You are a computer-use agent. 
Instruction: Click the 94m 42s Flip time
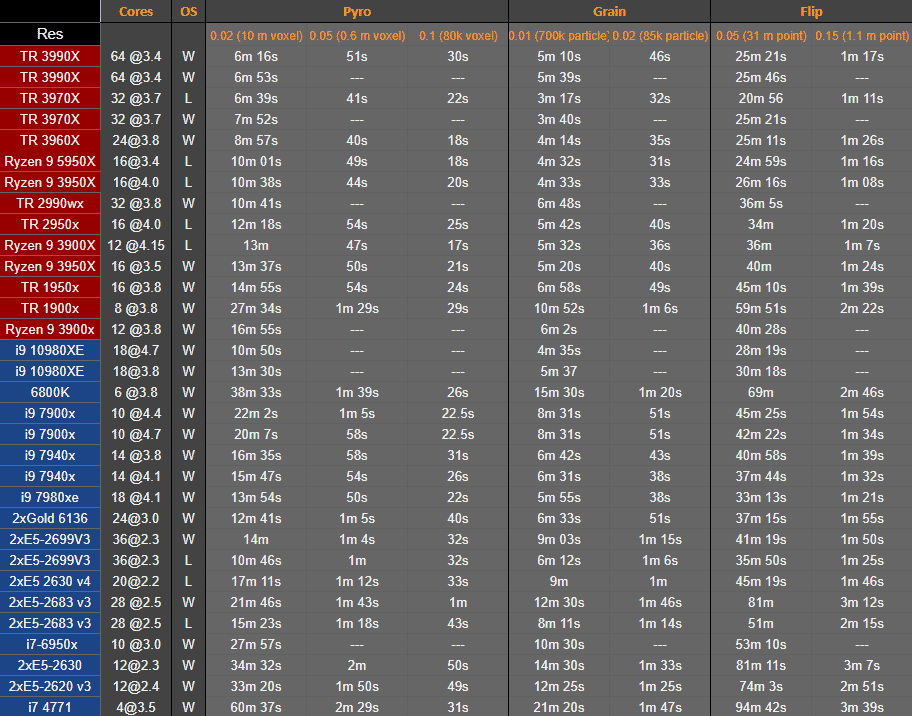tap(761, 707)
